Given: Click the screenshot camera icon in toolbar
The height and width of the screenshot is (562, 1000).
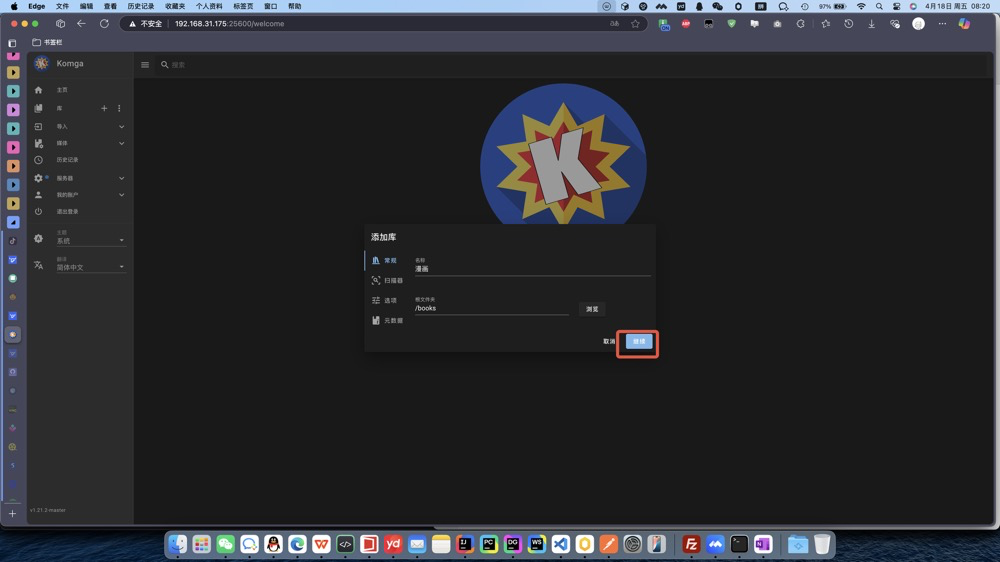Looking at the screenshot, I should (777, 24).
